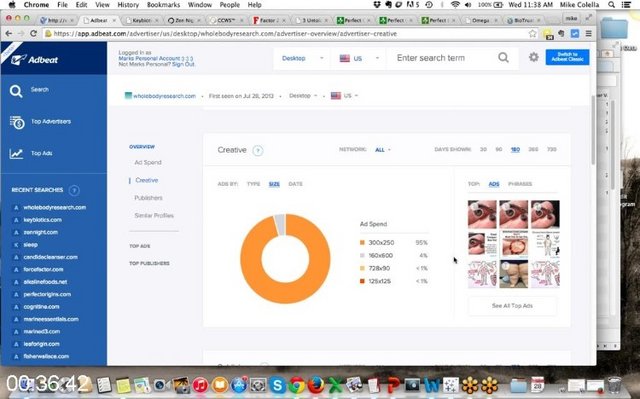Show 180 days of data

[x=515, y=150]
